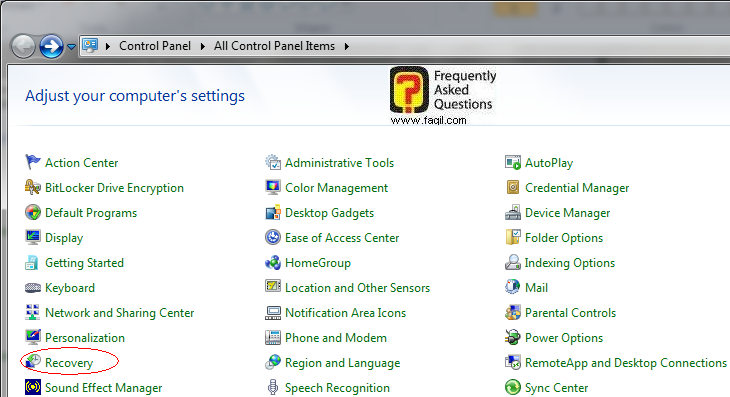Screen dimensions: 730x397
Task: Open the Power Options icon
Action: (x=513, y=338)
